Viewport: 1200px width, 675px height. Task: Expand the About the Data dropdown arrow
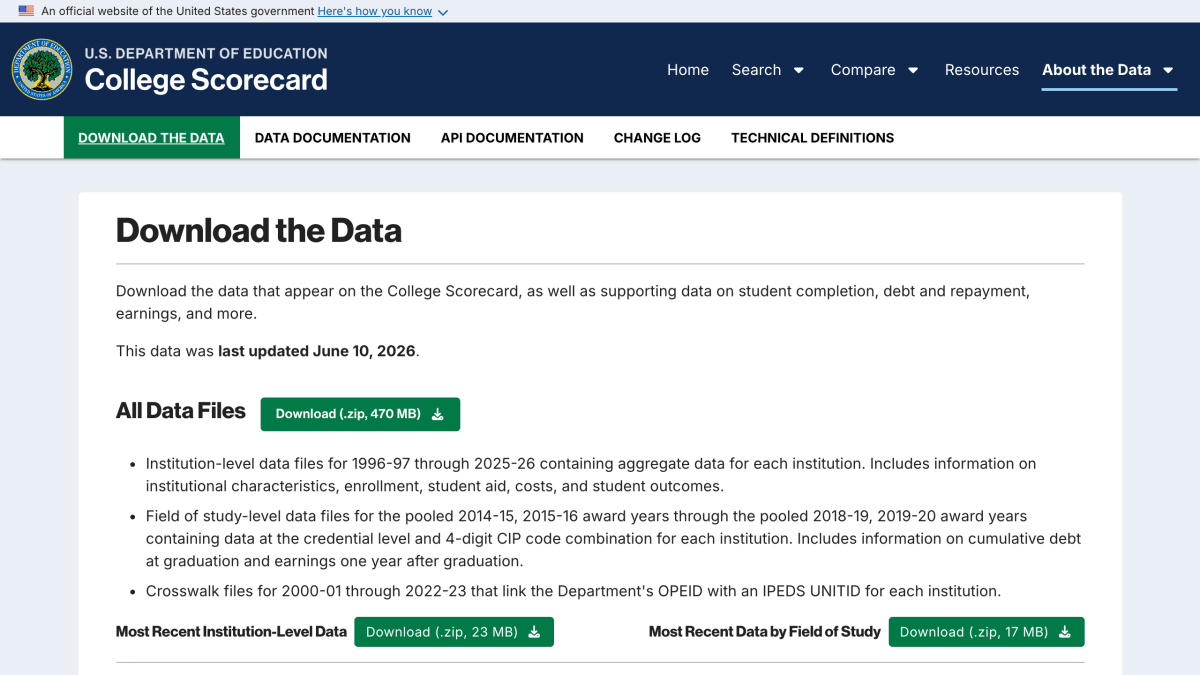pos(1169,70)
